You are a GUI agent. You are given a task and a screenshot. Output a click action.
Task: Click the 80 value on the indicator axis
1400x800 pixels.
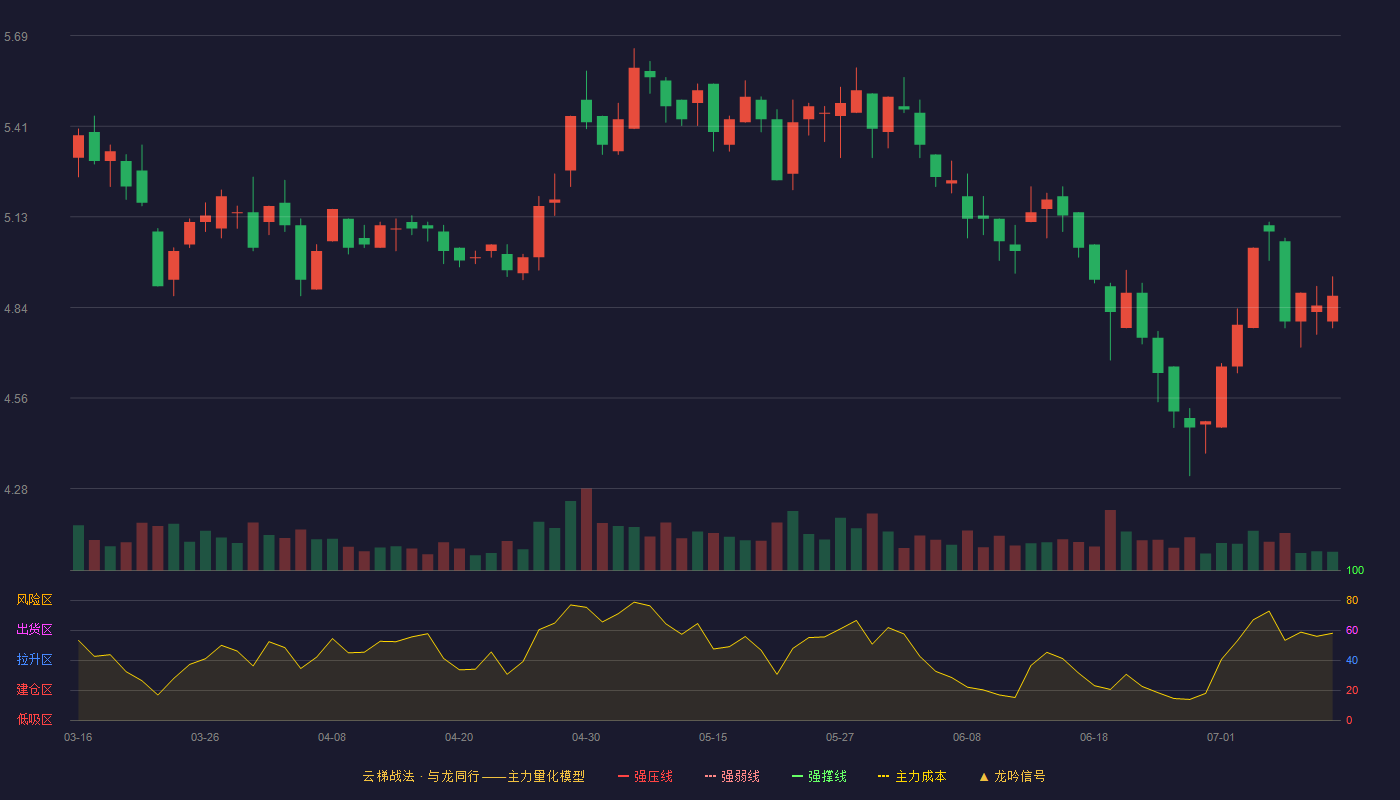pyautogui.click(x=1352, y=600)
